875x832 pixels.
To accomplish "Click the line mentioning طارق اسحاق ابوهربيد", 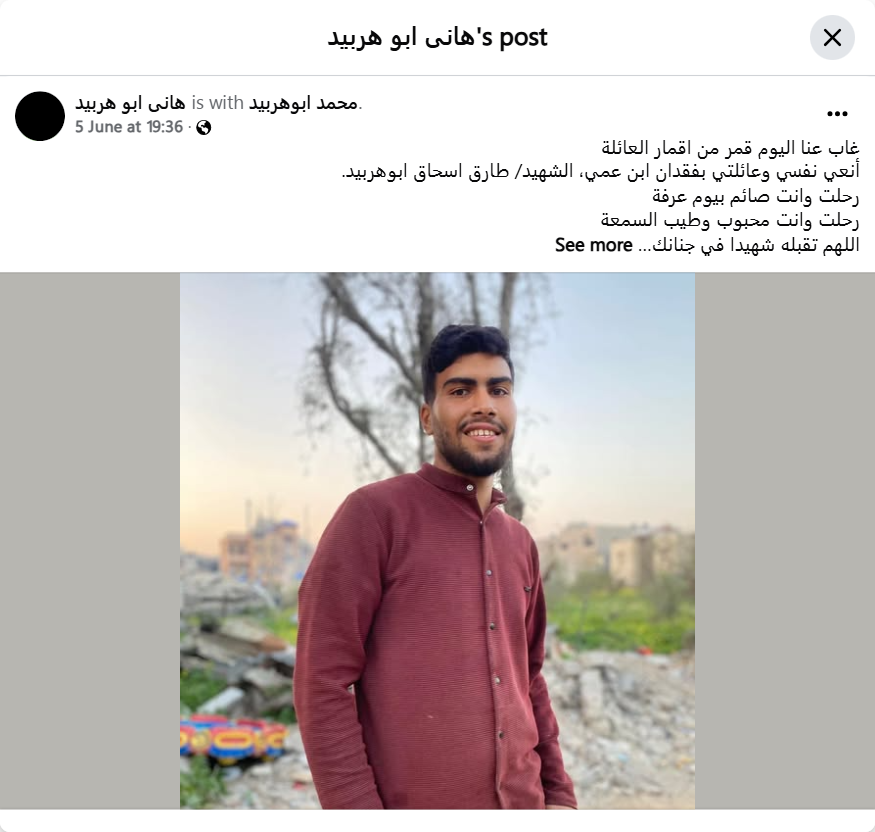I will coord(600,172).
